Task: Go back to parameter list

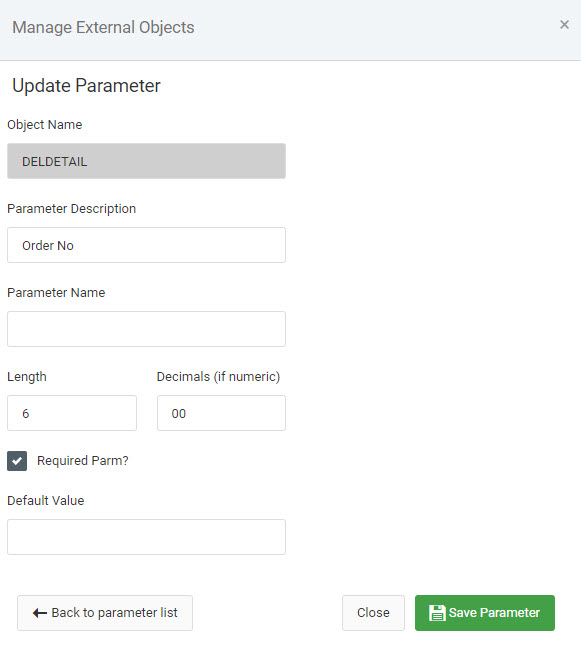Action: coord(105,613)
